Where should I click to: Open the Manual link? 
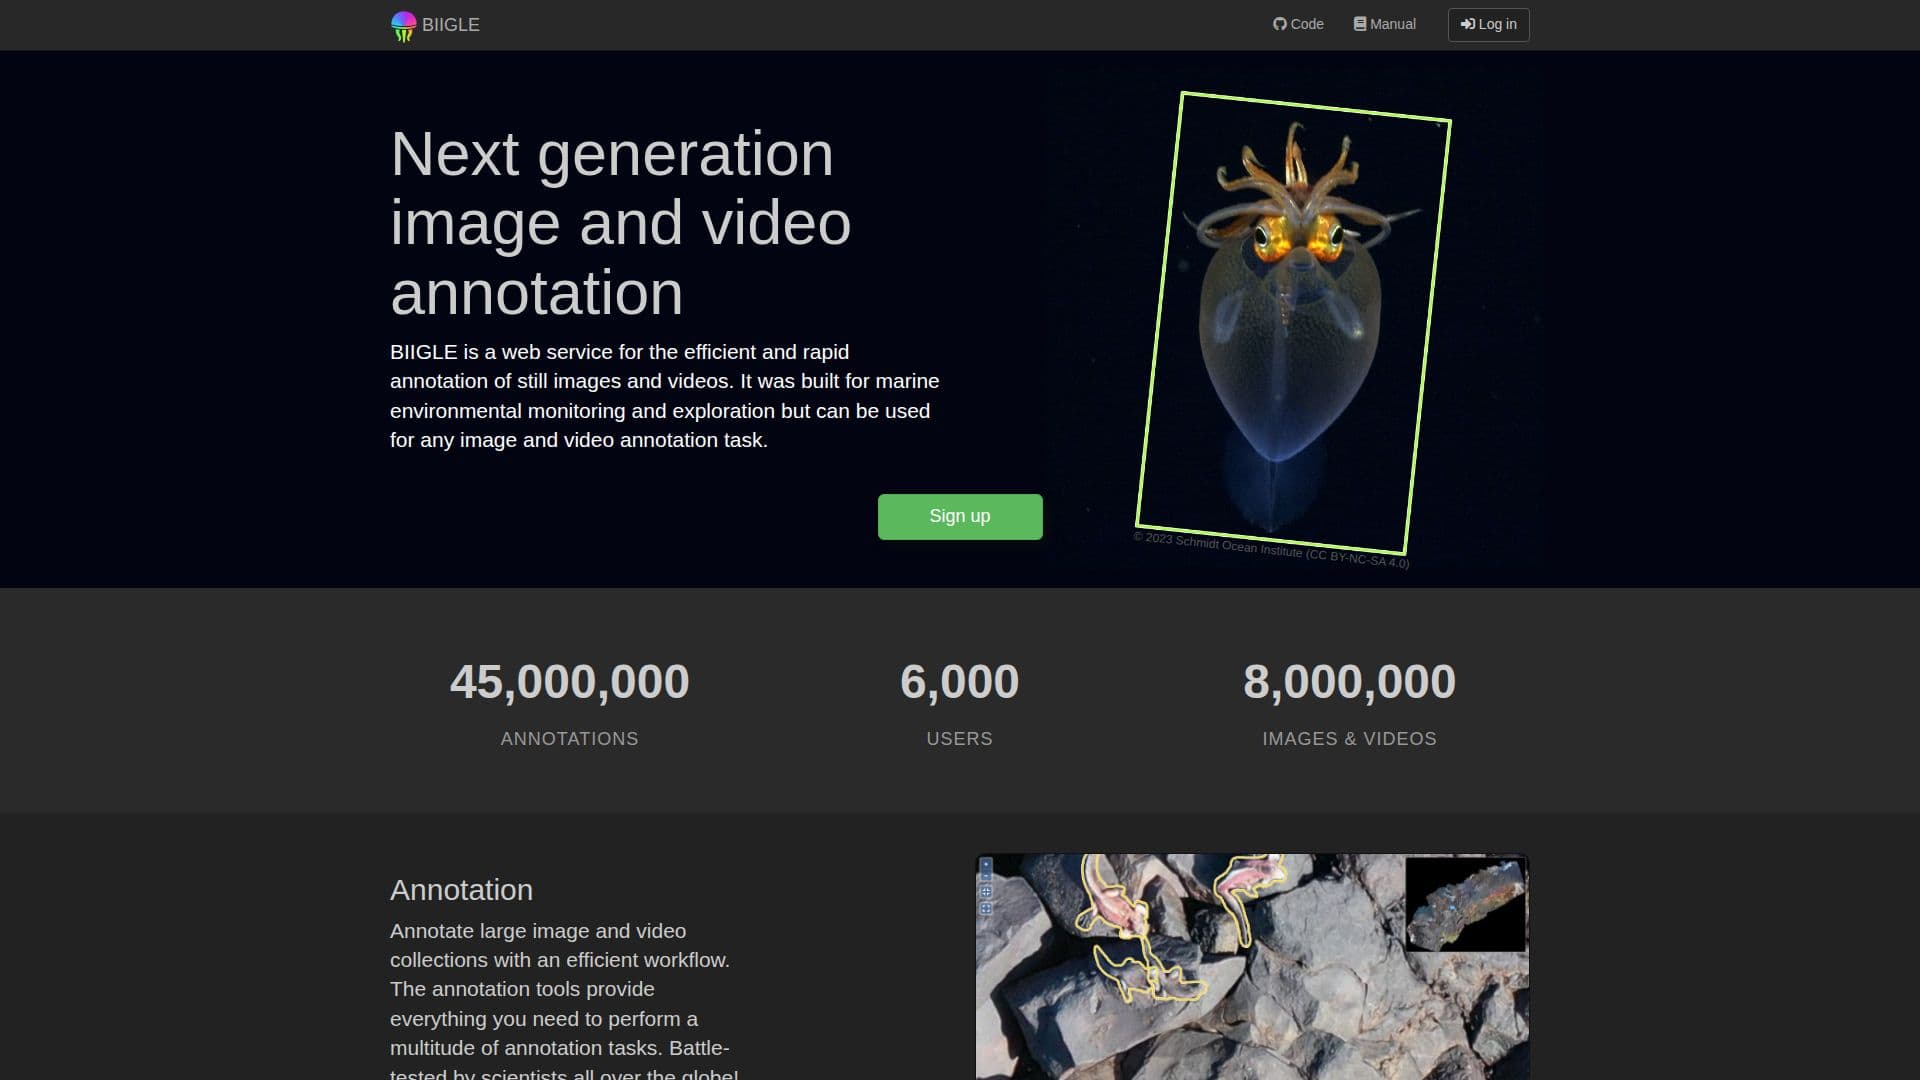1385,24
